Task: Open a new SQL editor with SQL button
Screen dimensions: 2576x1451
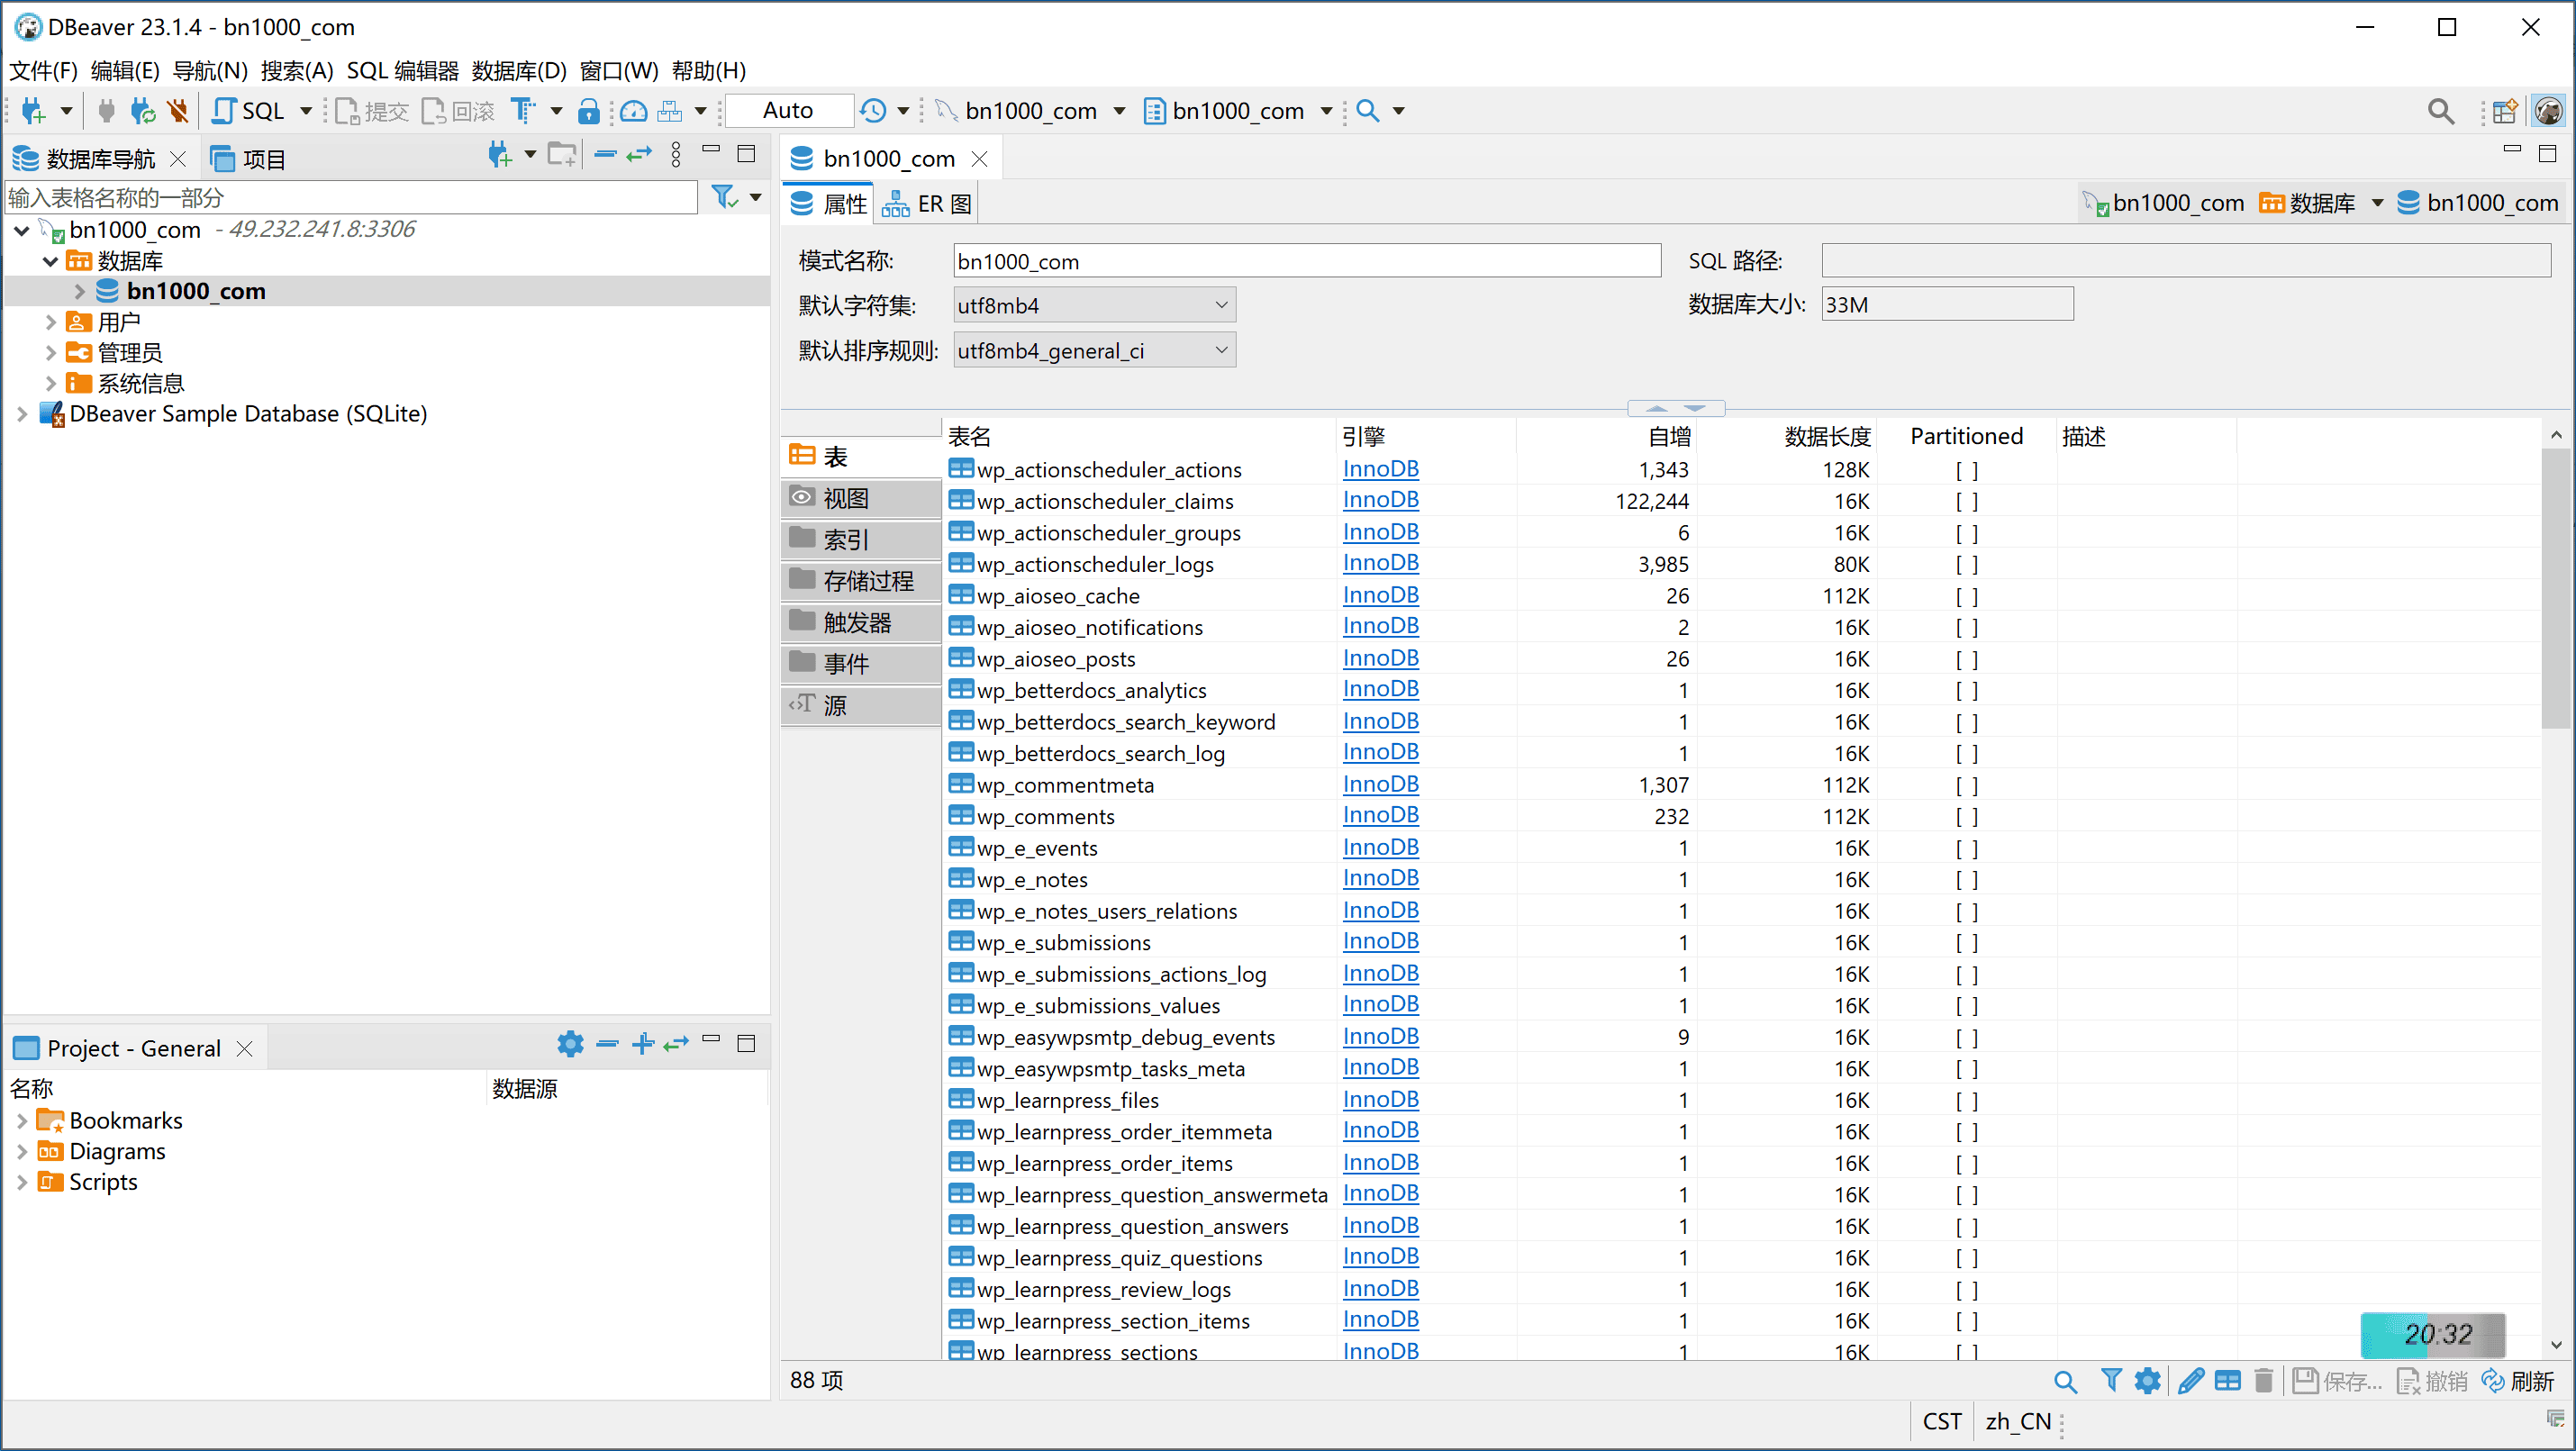Action: [250, 111]
